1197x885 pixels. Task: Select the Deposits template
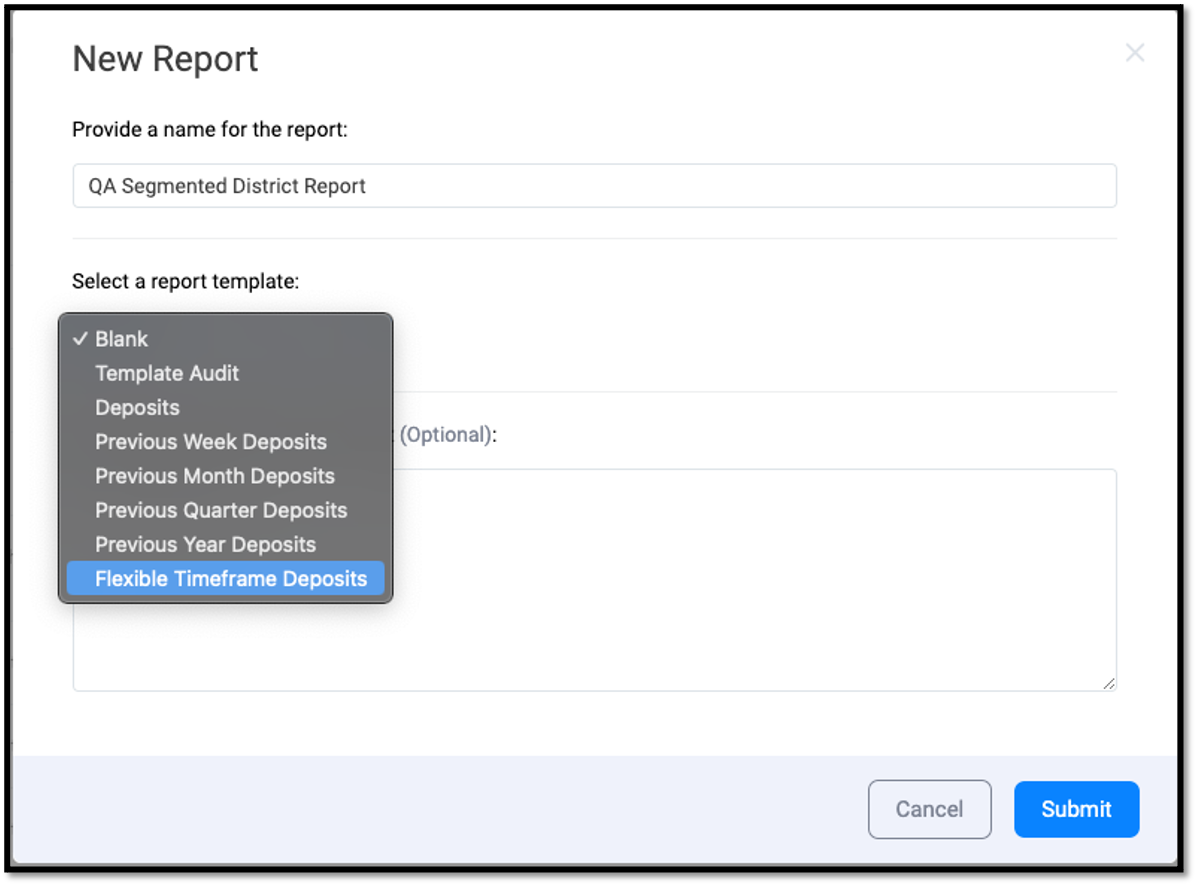(x=137, y=407)
